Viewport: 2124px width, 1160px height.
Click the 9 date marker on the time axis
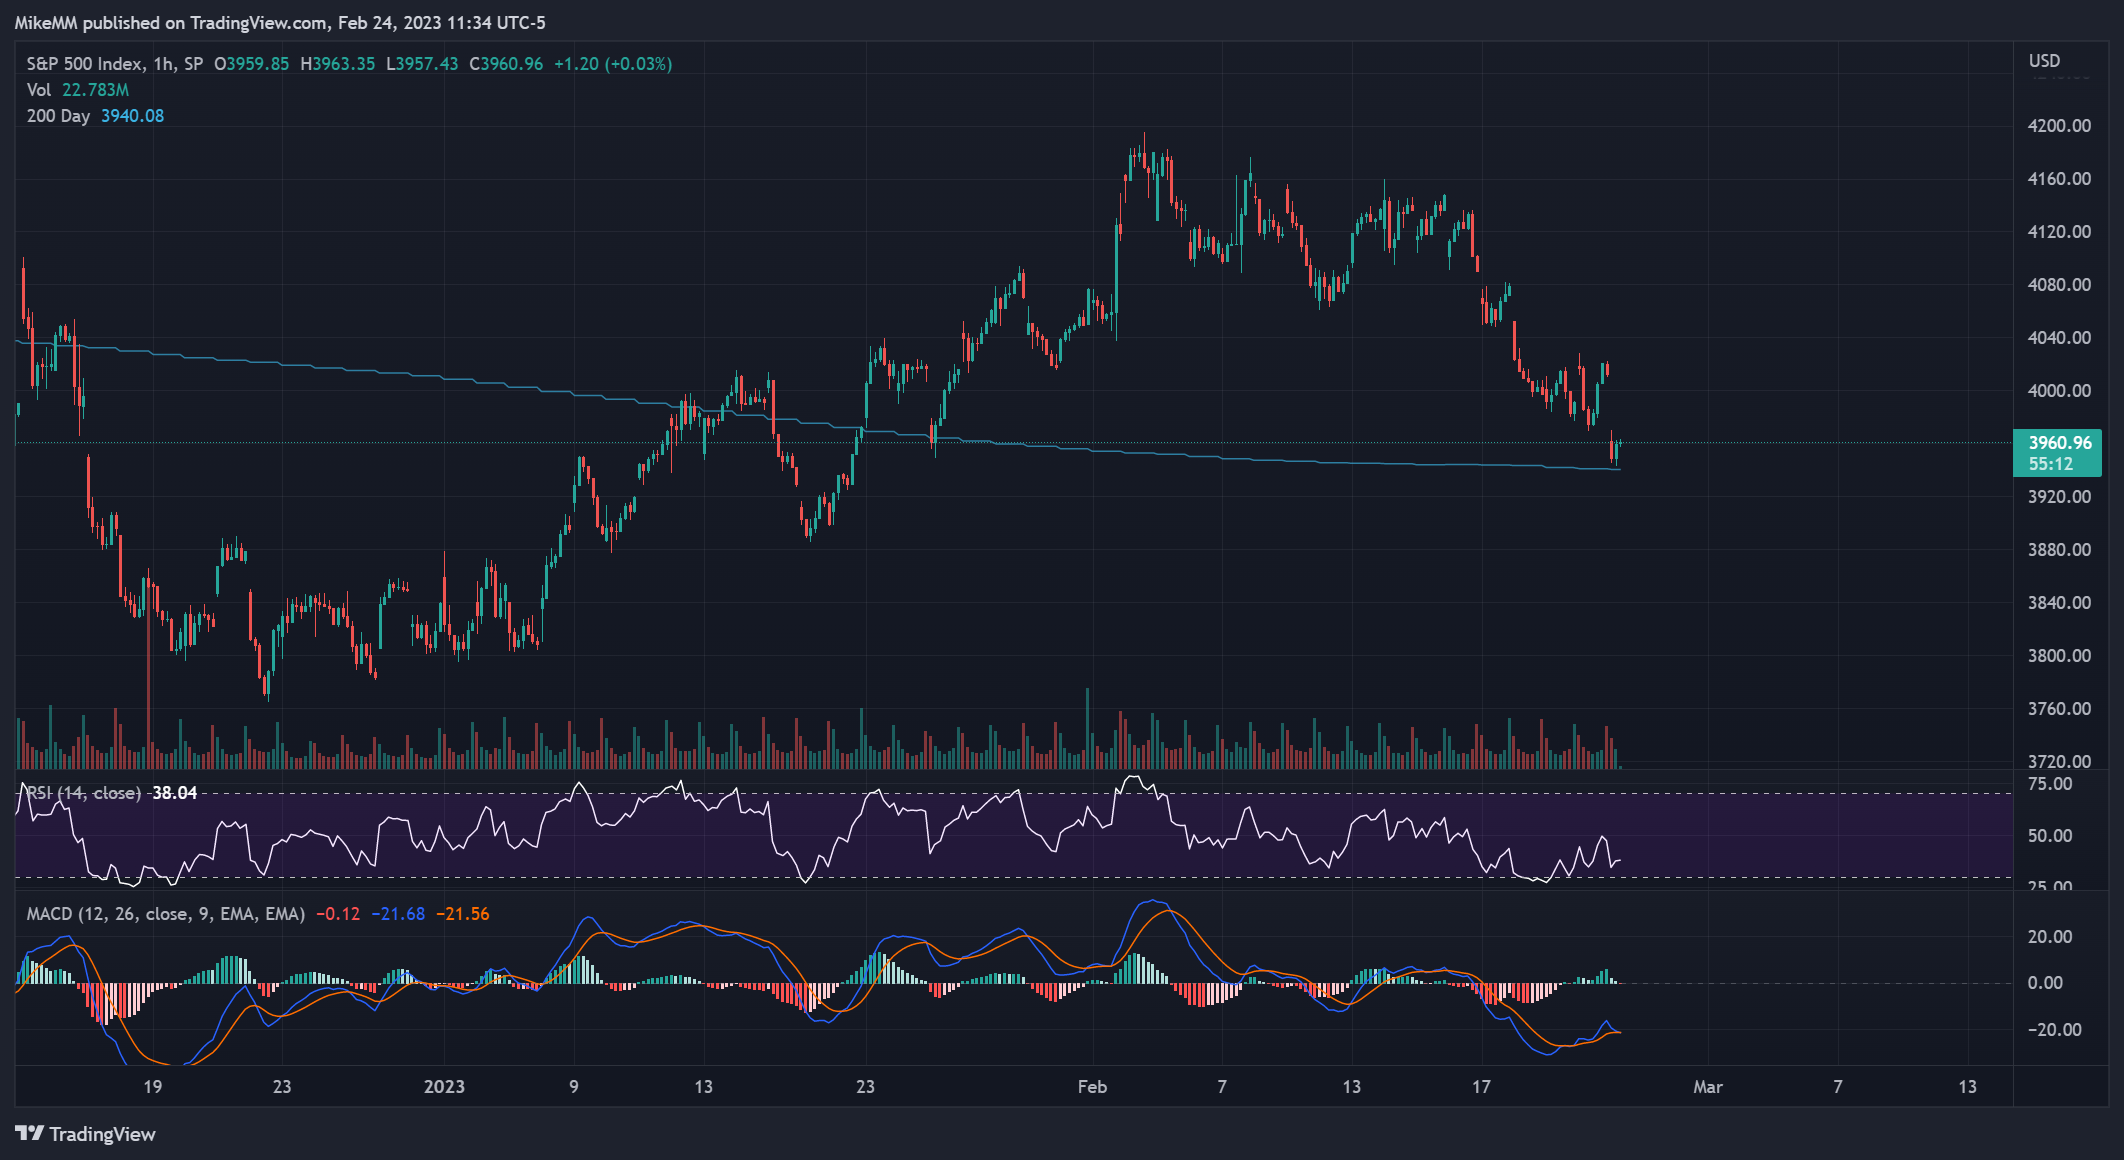[574, 1087]
